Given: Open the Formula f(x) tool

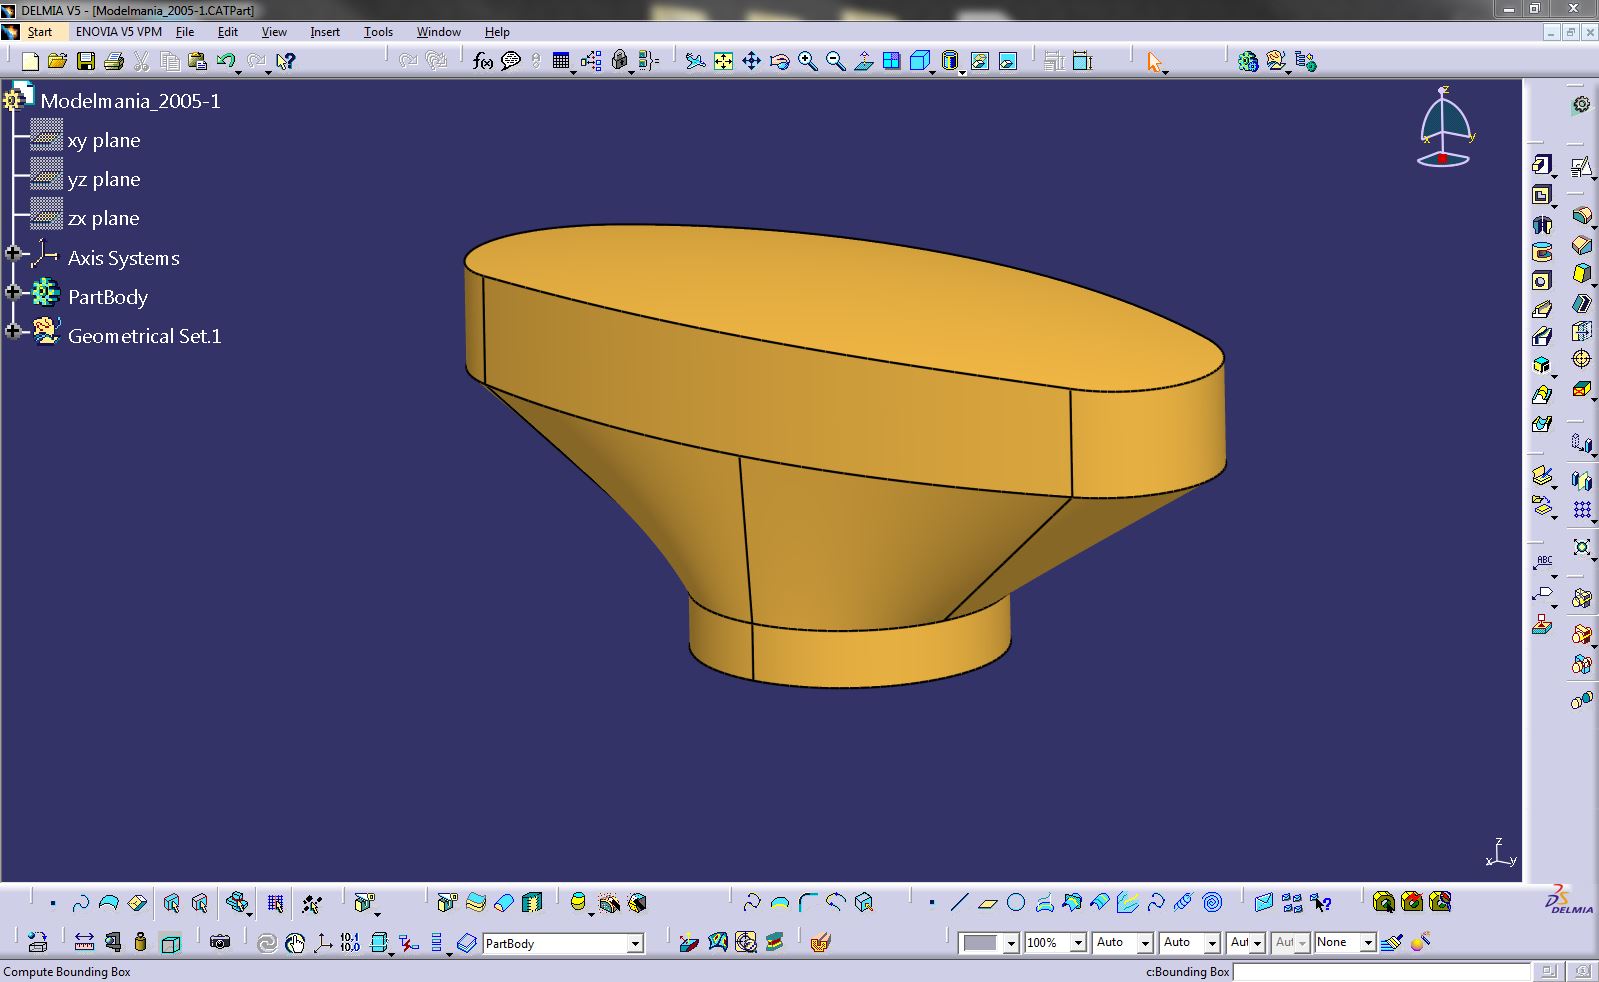Looking at the screenshot, I should click(x=483, y=61).
